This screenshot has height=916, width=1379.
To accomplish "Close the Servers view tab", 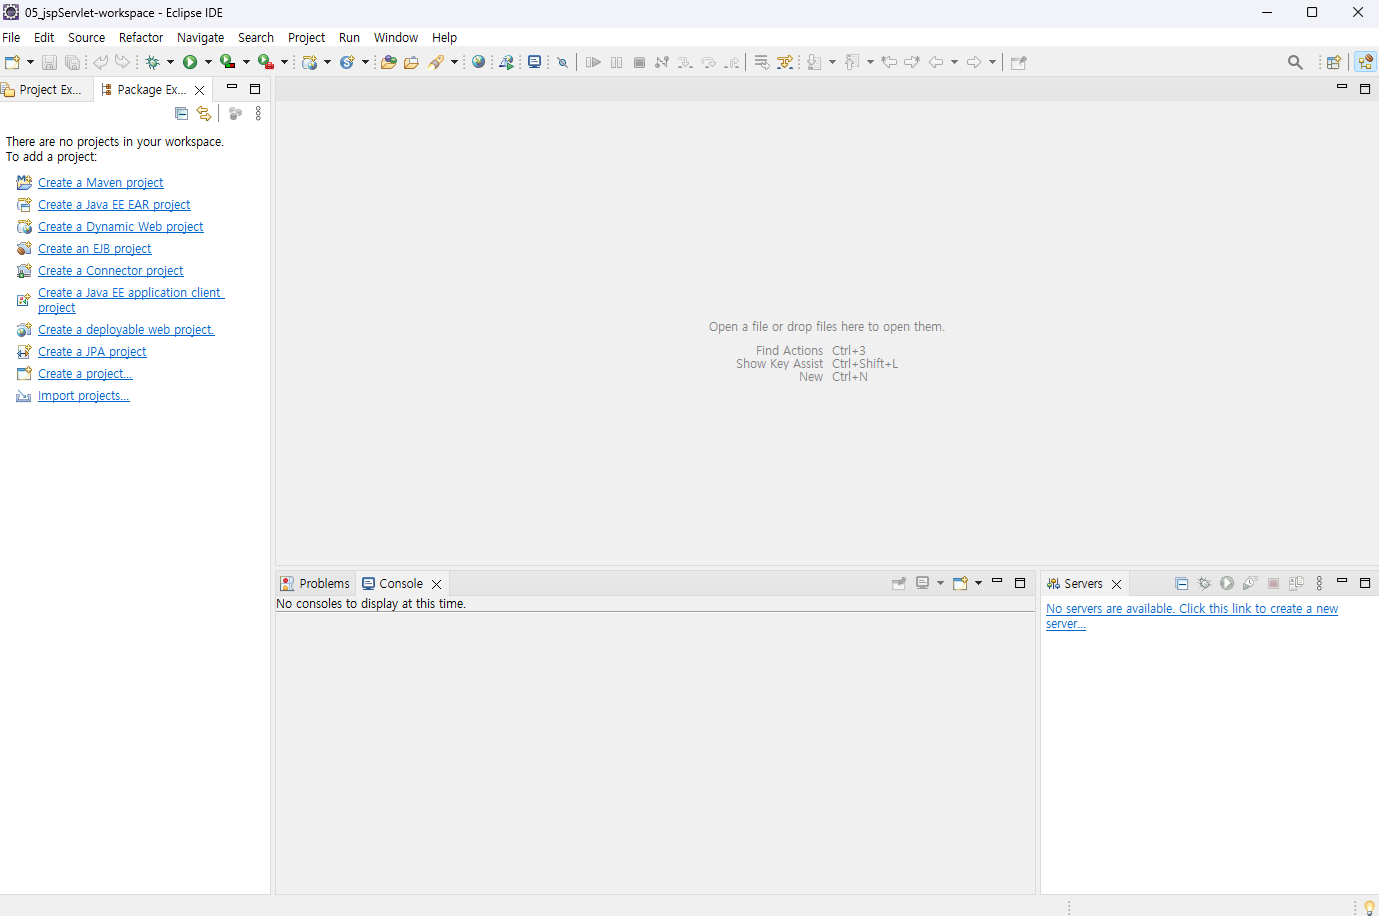I will pyautogui.click(x=1117, y=584).
